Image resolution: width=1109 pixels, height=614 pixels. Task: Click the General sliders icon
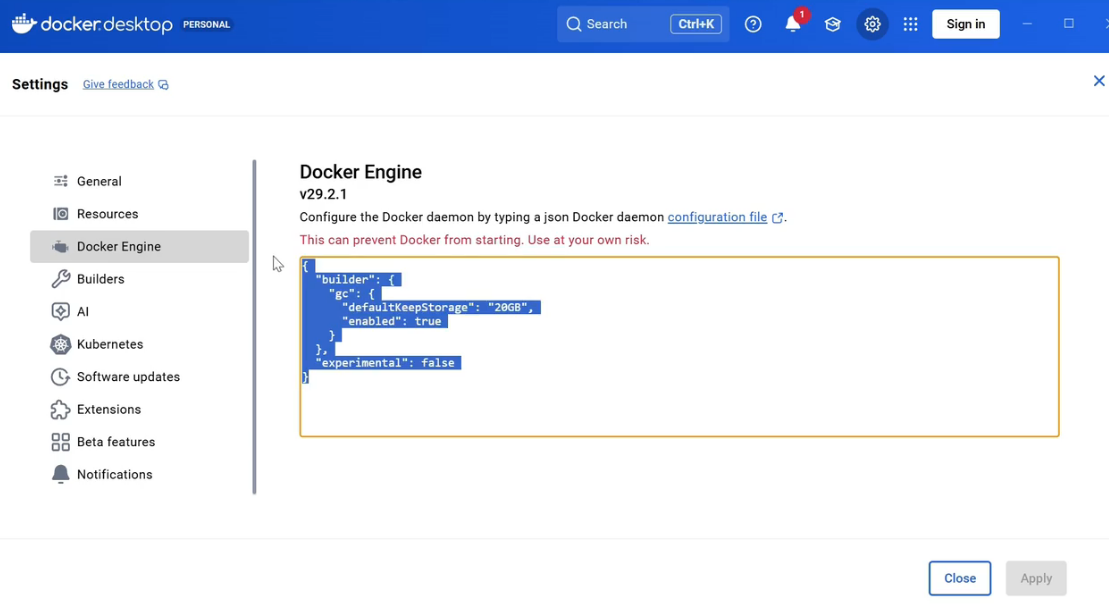(x=61, y=181)
